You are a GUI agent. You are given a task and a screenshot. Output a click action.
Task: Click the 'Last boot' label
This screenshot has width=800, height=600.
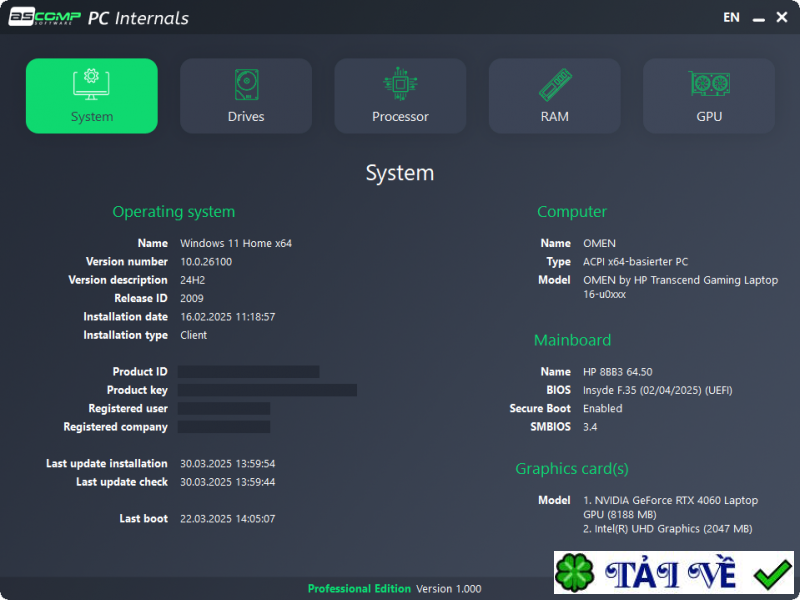[143, 519]
